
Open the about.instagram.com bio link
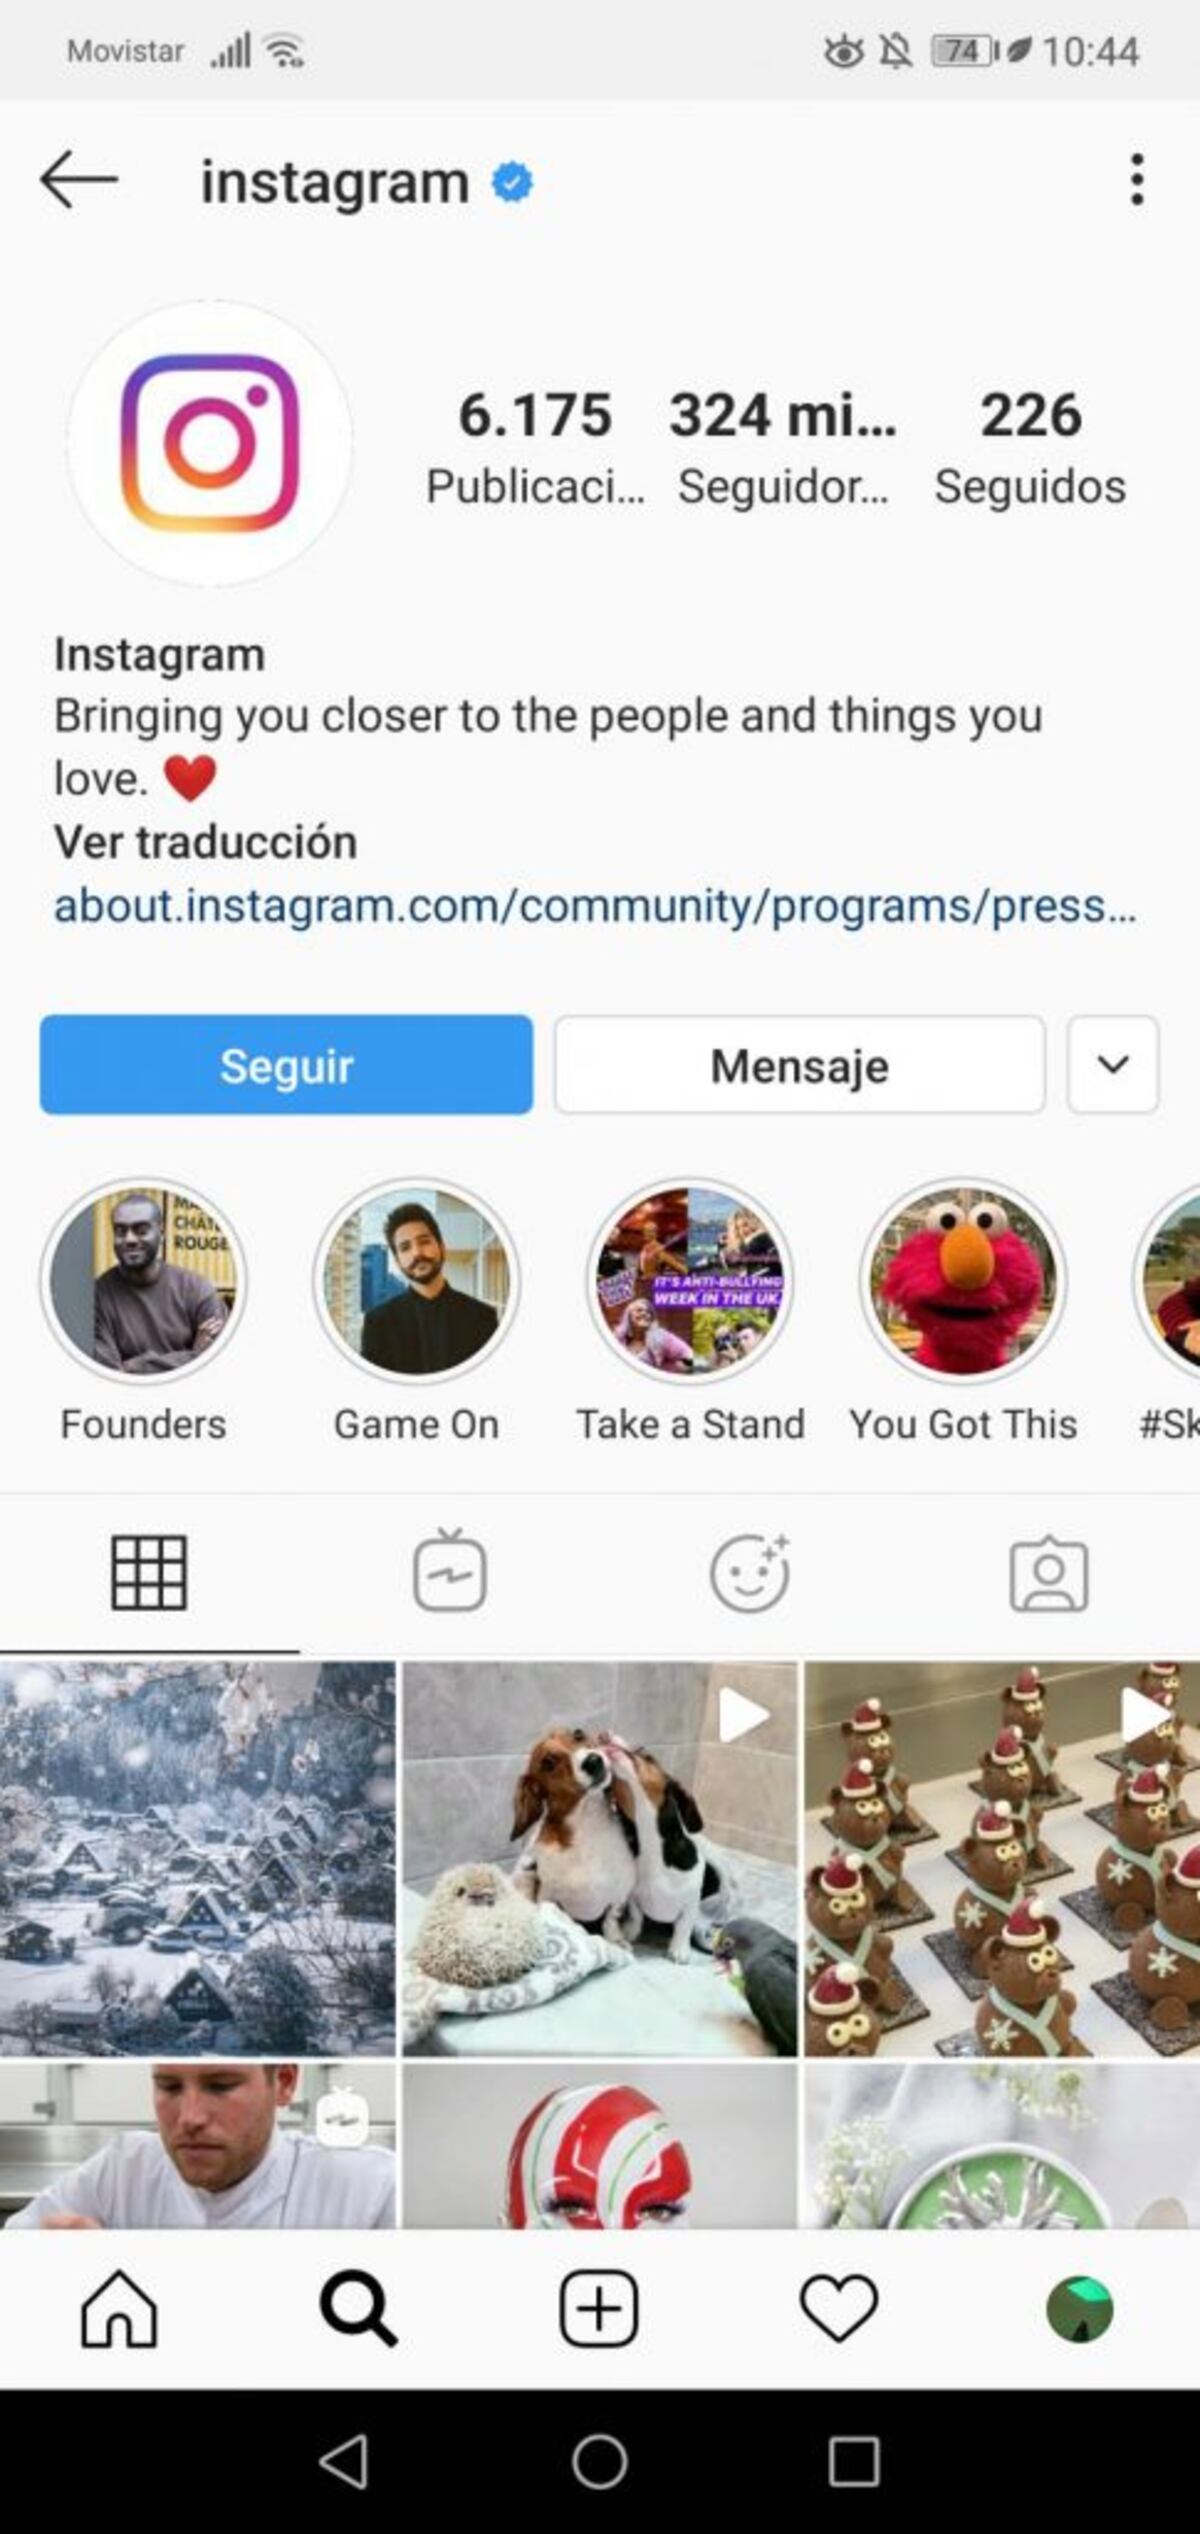click(595, 905)
